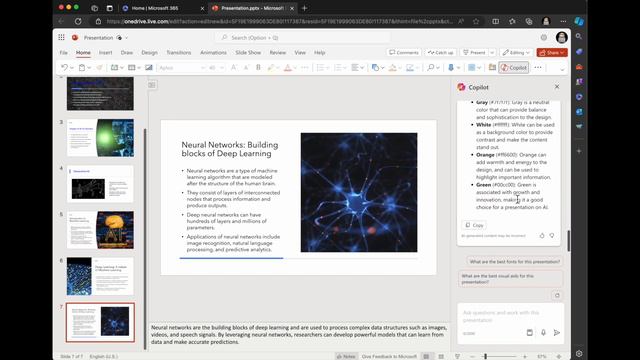Click the thumbs up icon in Copilot
640x360 pixels.
coord(542,236)
